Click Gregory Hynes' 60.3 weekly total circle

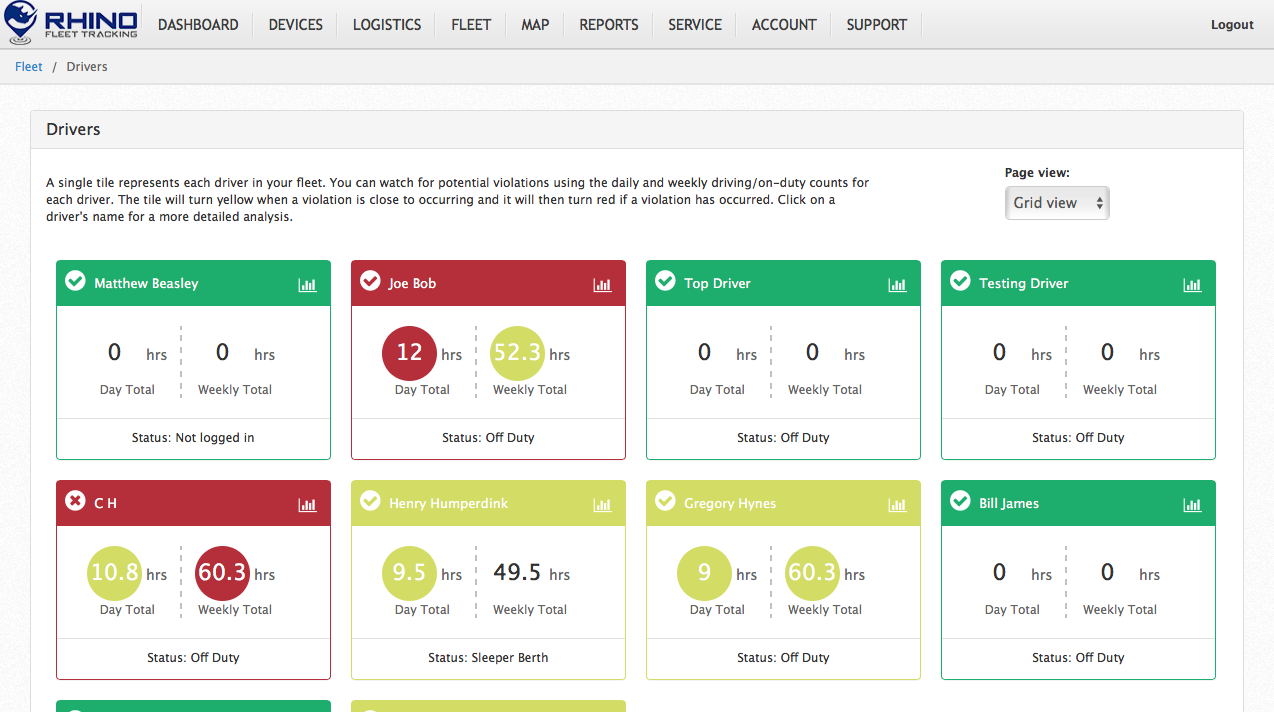pyautogui.click(x=813, y=573)
